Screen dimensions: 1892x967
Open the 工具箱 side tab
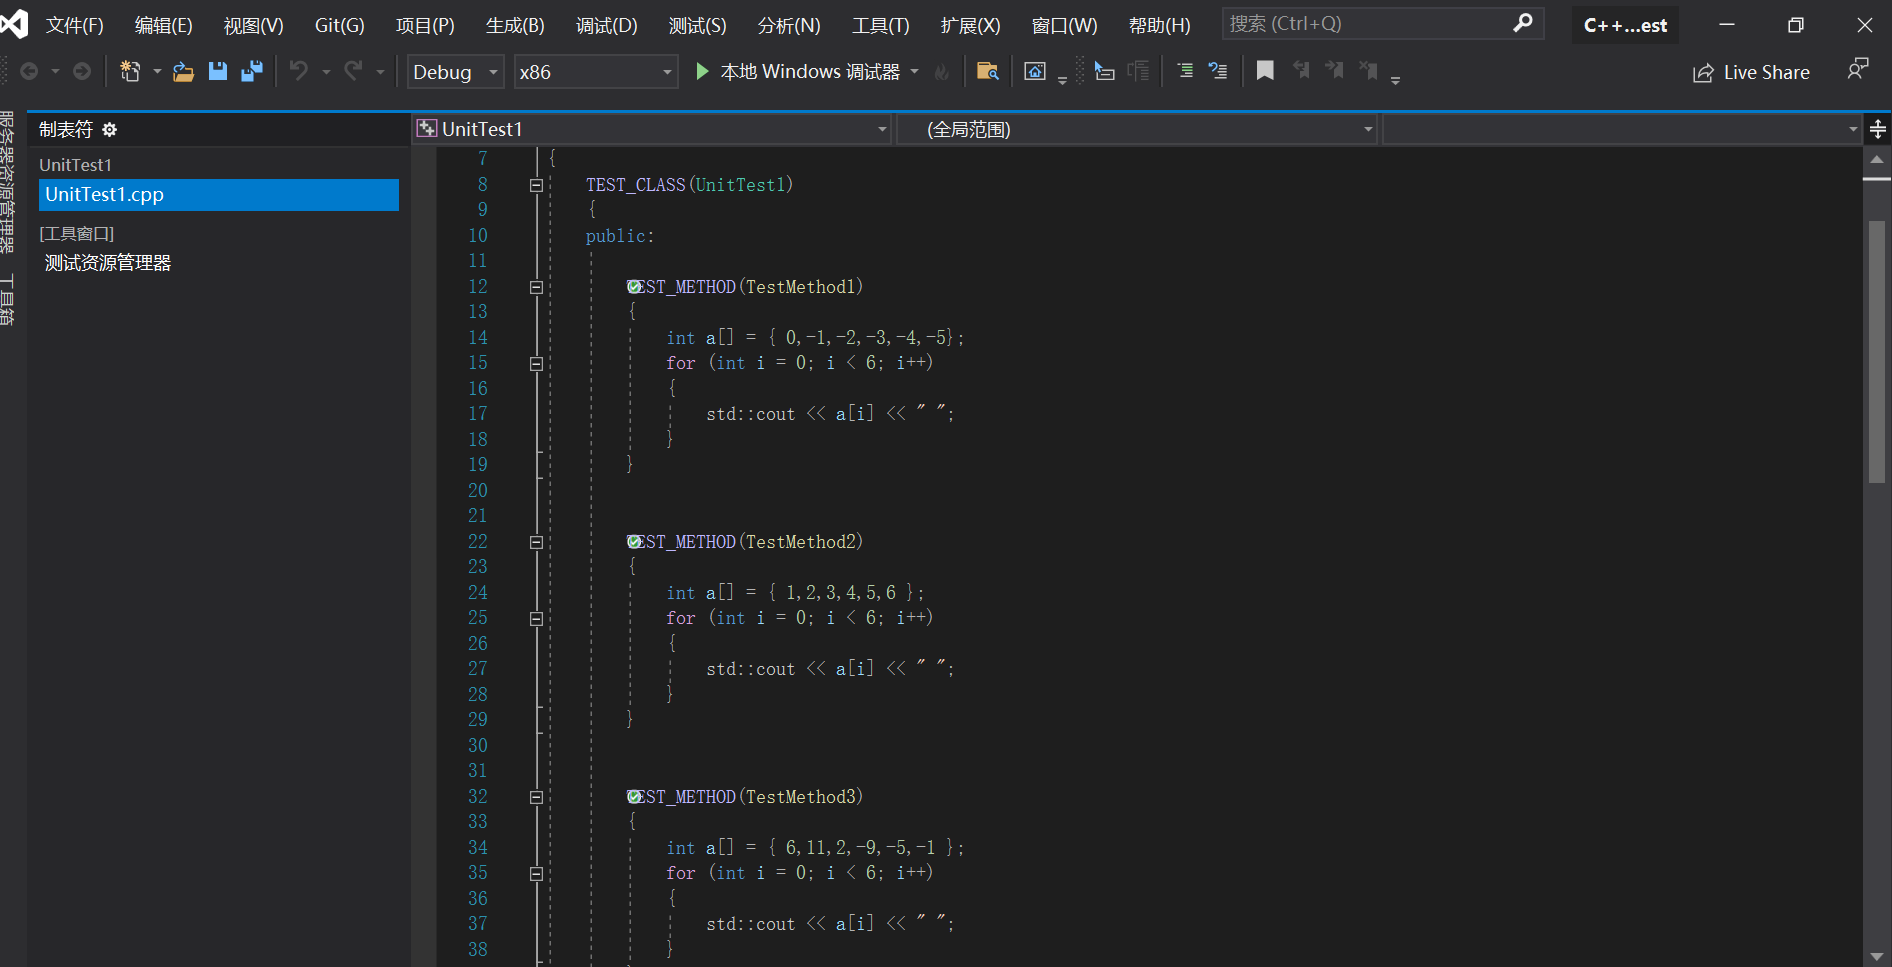coord(7,300)
